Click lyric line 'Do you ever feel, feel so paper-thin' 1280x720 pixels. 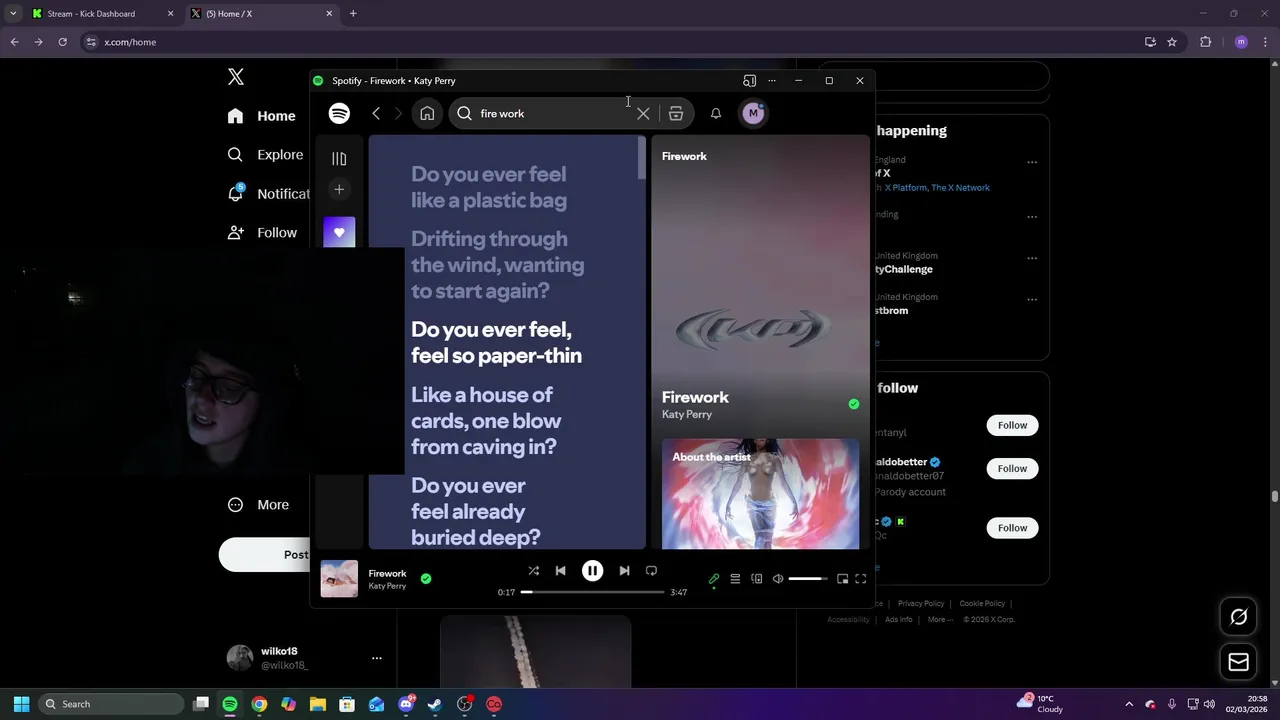pos(496,342)
